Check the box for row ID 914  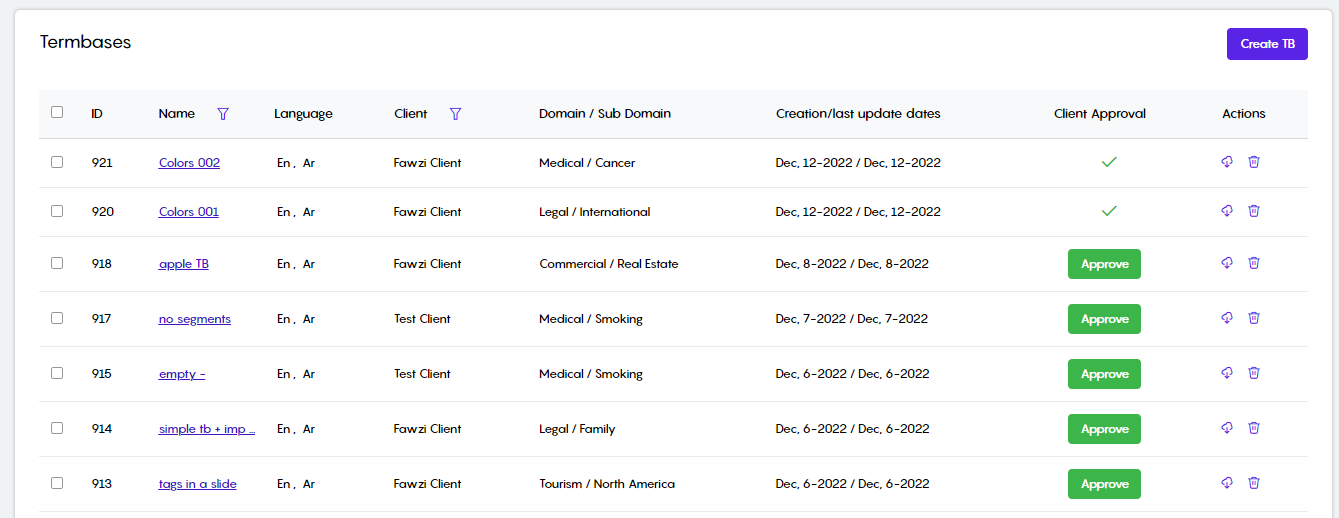[x=57, y=428]
